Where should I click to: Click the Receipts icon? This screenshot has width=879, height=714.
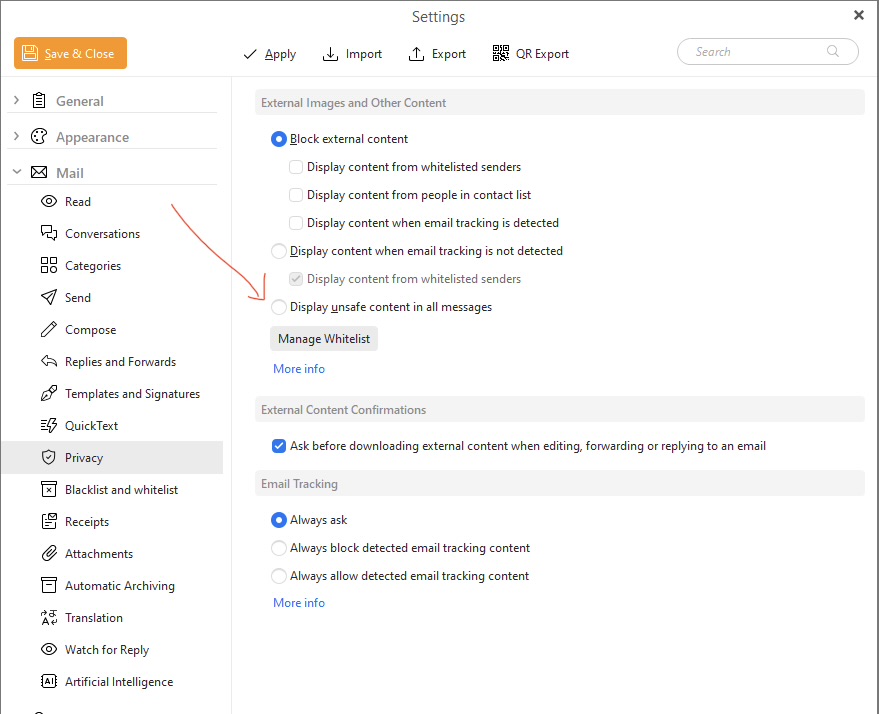pyautogui.click(x=49, y=521)
